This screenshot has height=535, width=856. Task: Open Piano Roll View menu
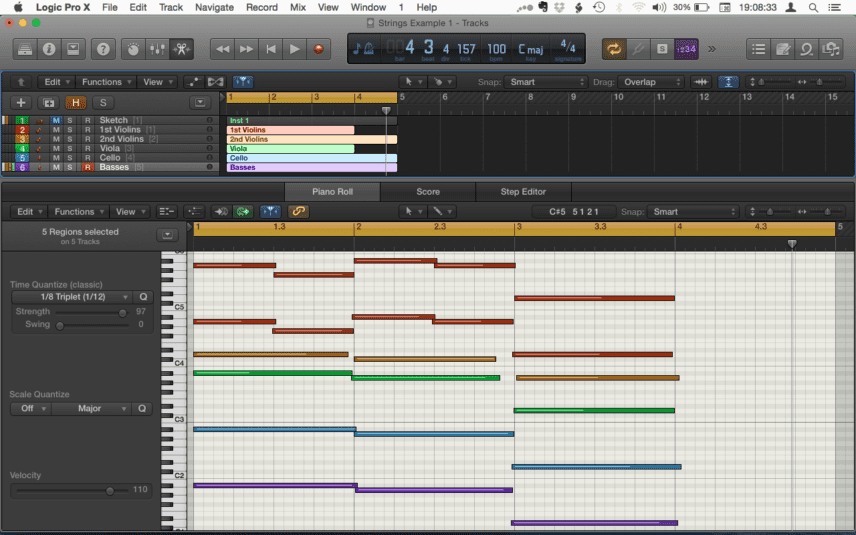pyautogui.click(x=129, y=212)
